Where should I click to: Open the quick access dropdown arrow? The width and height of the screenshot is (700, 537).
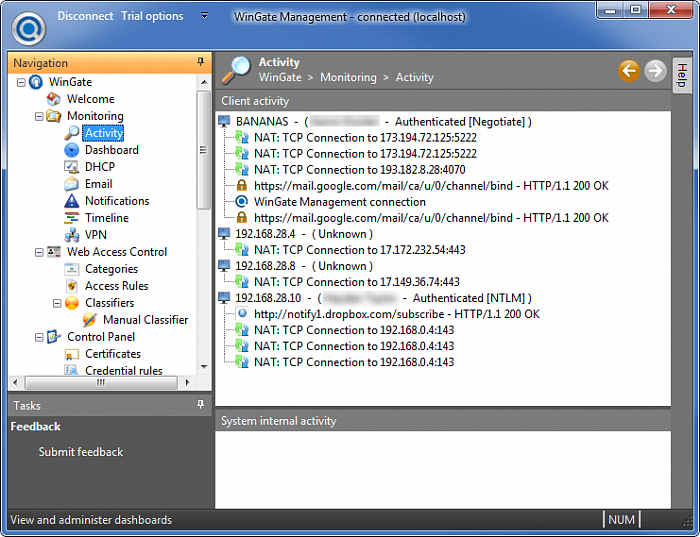click(204, 16)
